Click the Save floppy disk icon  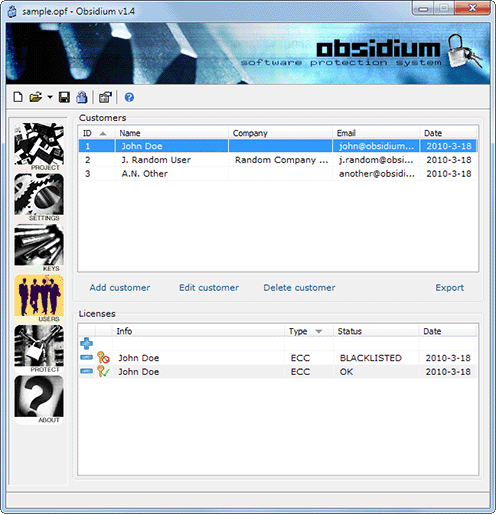[64, 97]
